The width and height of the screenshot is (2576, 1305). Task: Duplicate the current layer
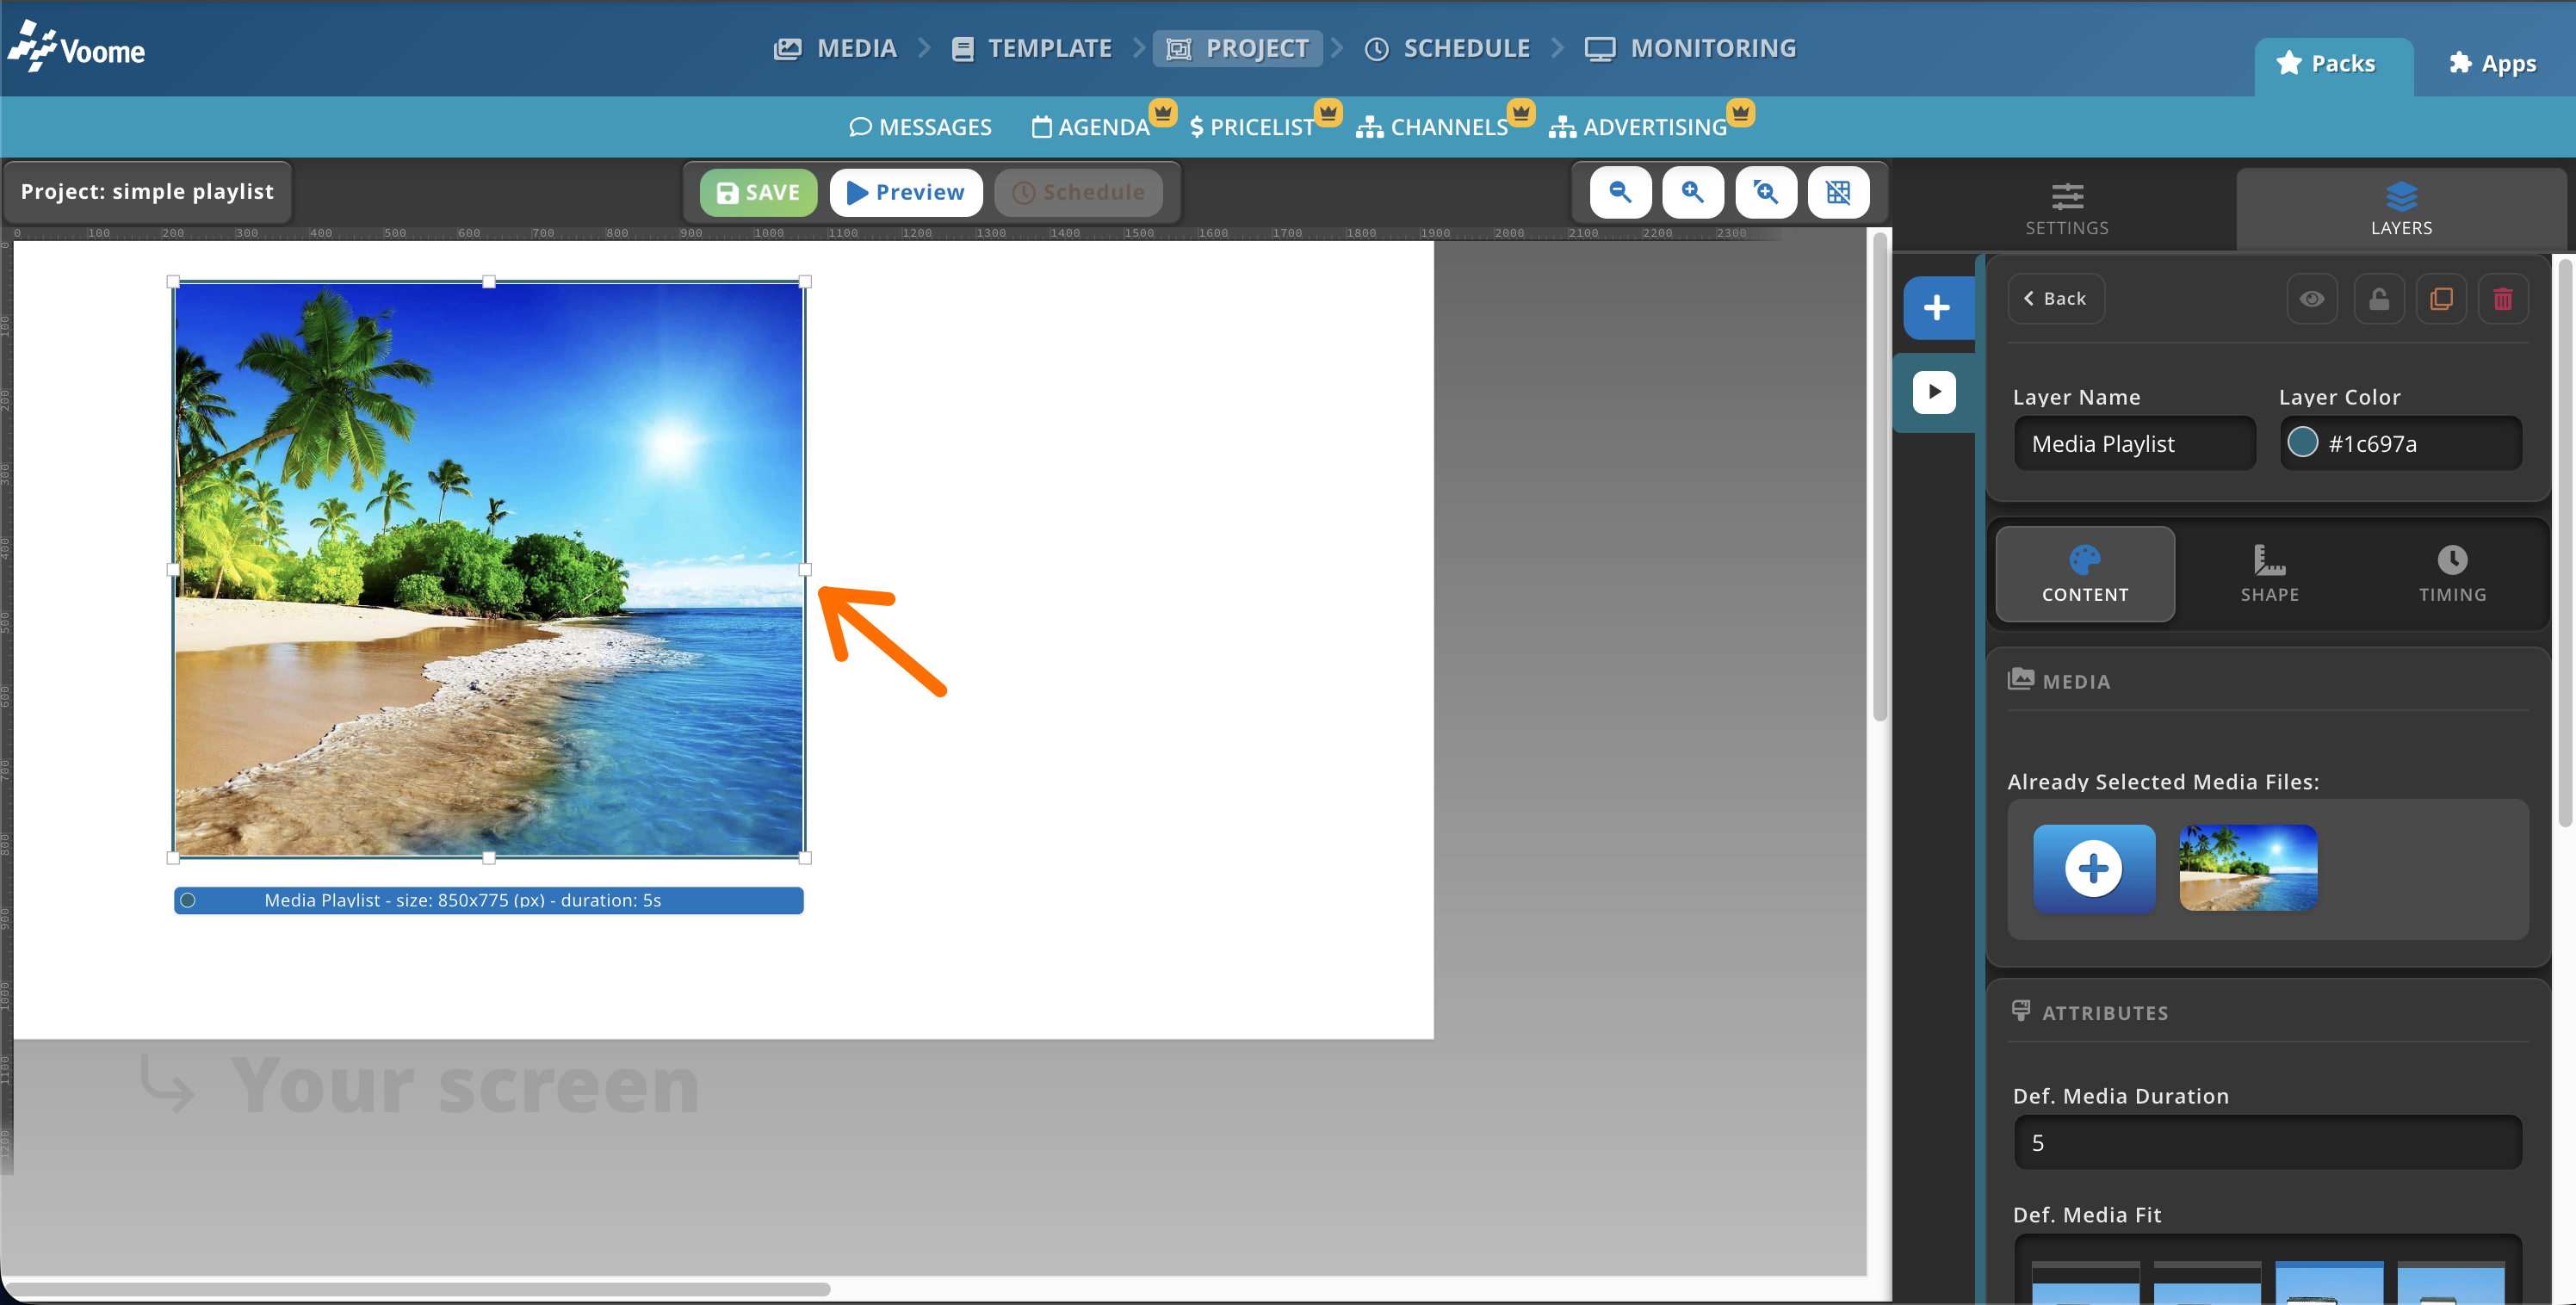[x=2441, y=299]
